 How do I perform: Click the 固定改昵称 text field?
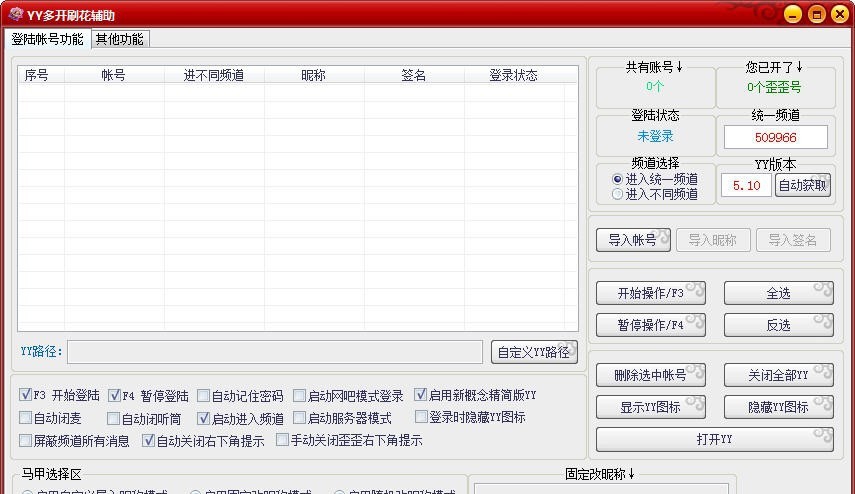(x=601, y=489)
